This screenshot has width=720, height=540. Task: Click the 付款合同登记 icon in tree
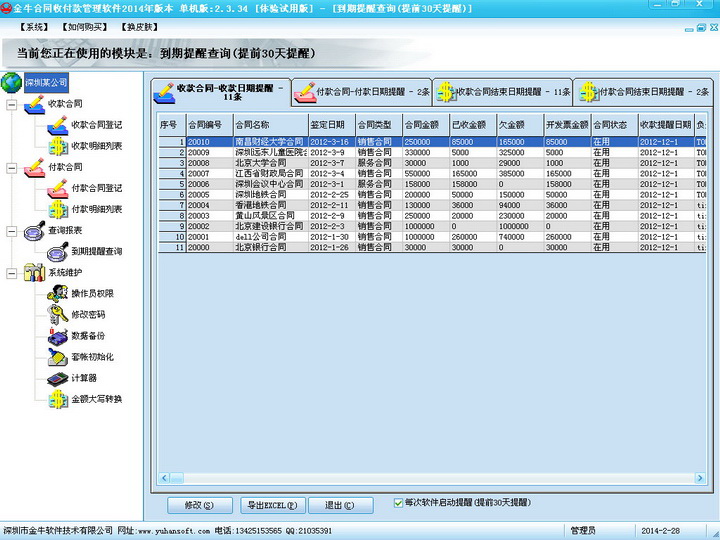[56, 188]
